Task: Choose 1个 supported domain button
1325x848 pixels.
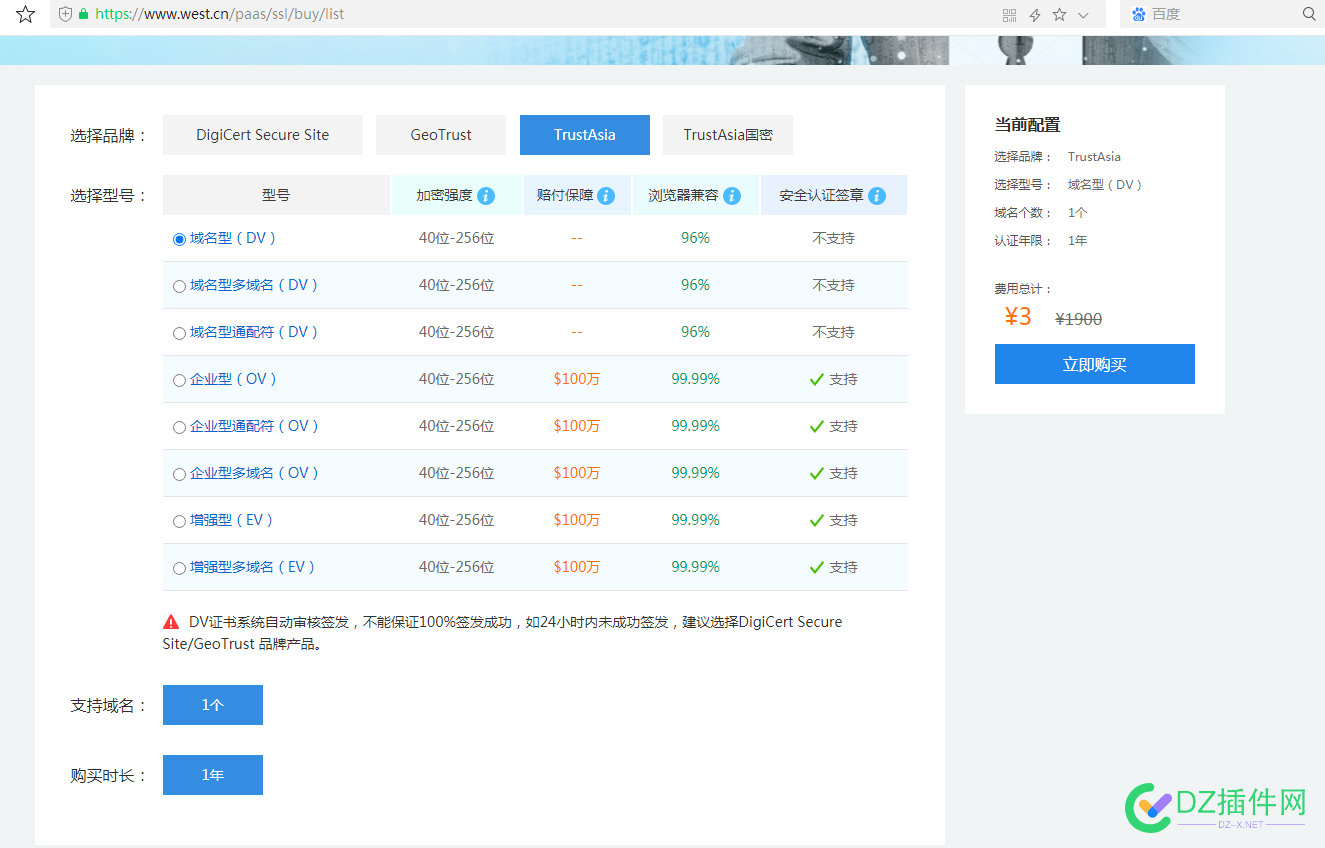Action: point(213,705)
